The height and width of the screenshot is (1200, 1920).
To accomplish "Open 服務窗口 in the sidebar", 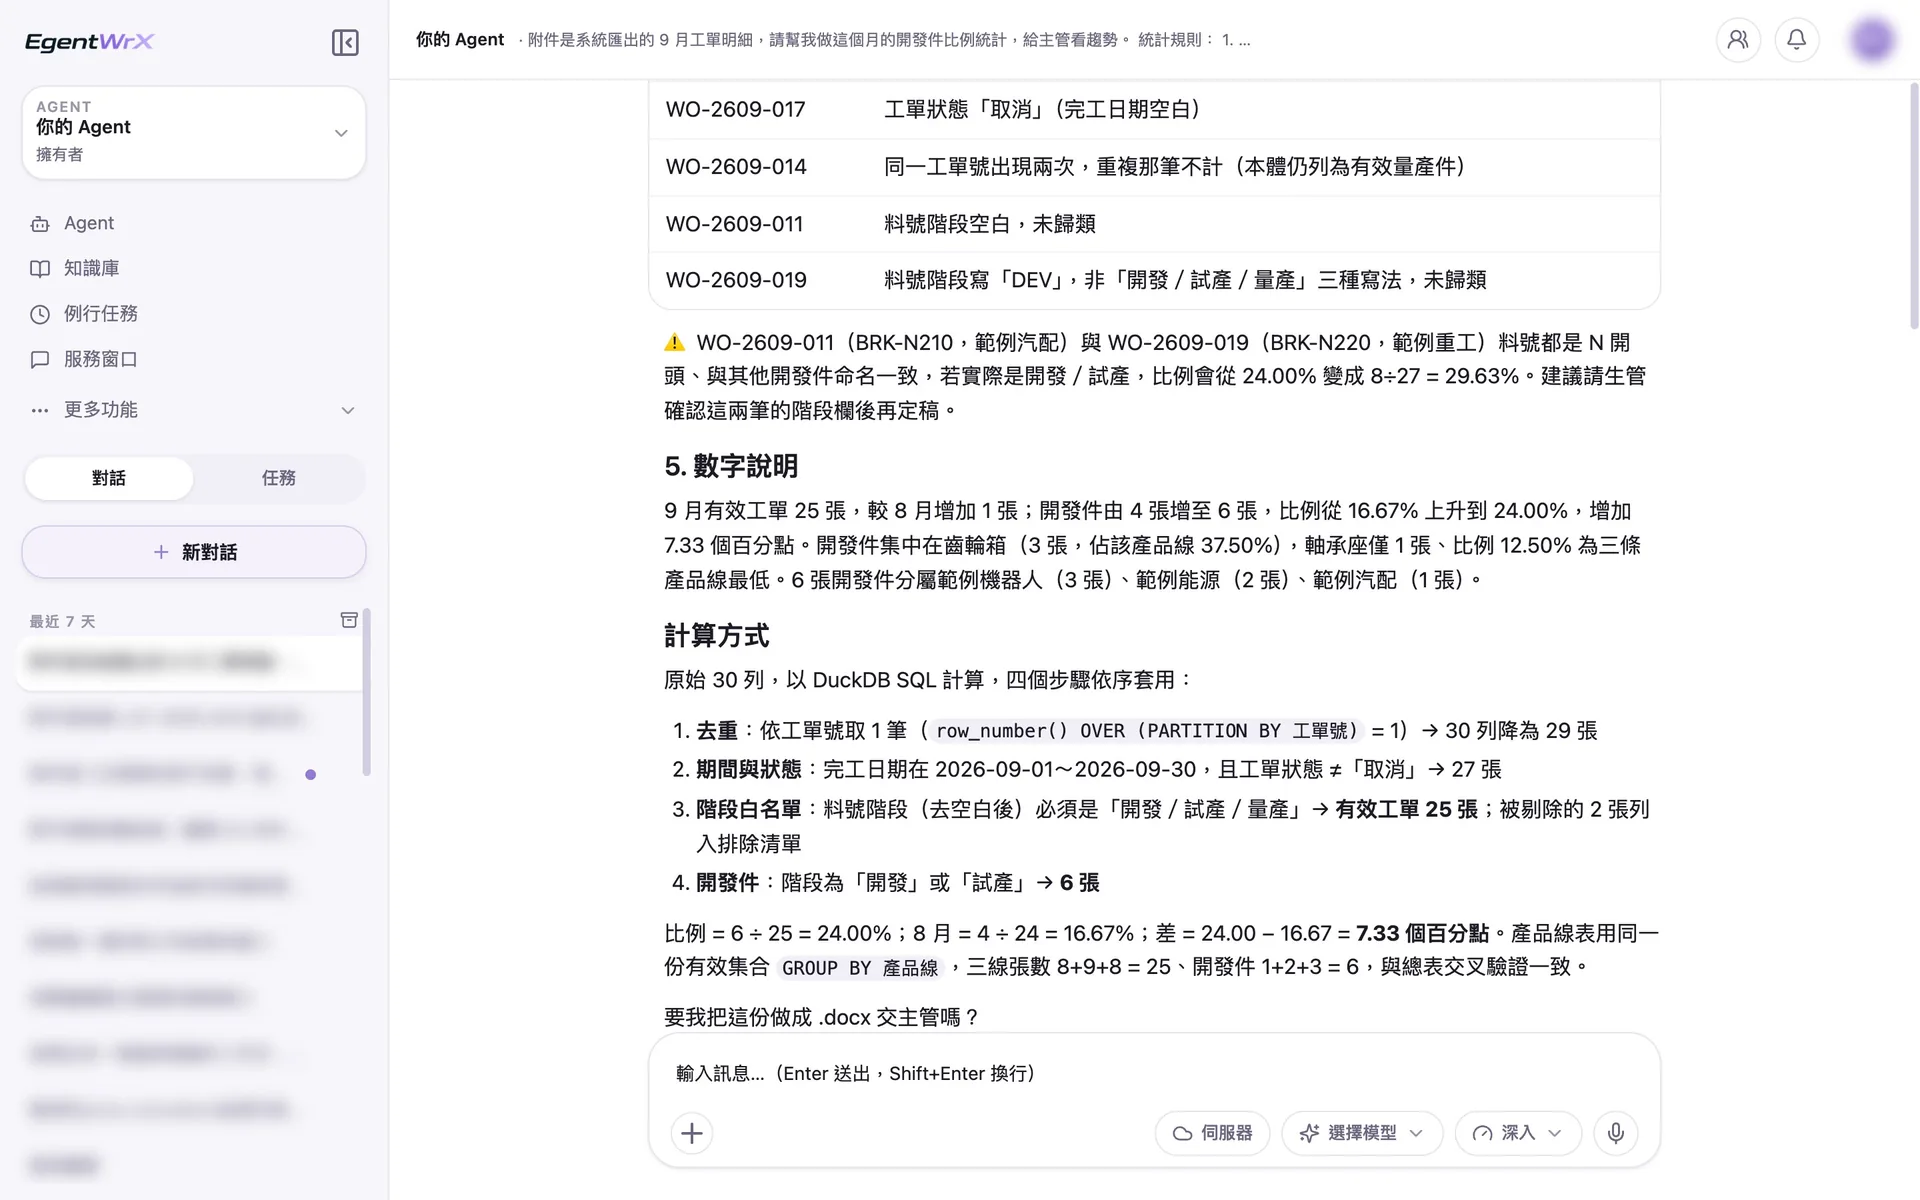I will pyautogui.click(x=193, y=359).
